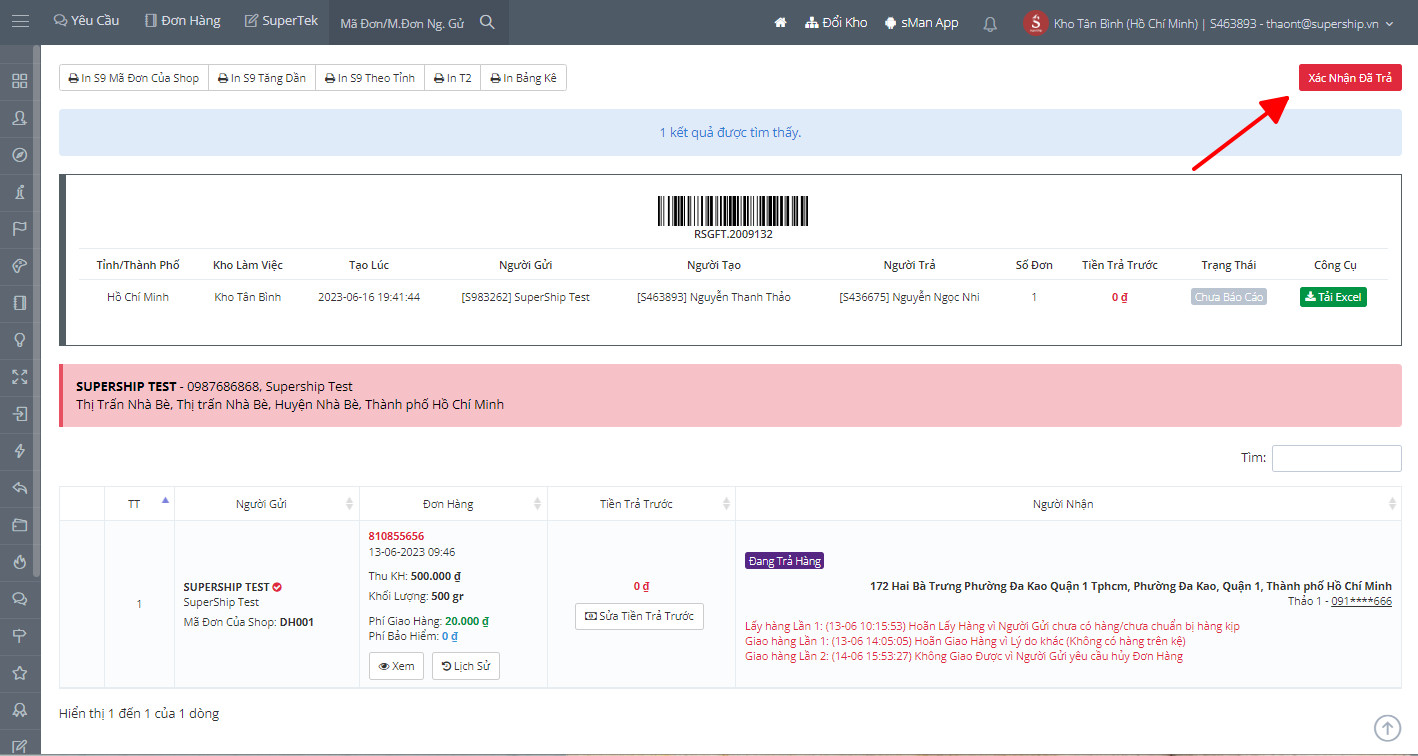Open the sidebar award ribbon icon
1418x756 pixels.
tap(19, 710)
